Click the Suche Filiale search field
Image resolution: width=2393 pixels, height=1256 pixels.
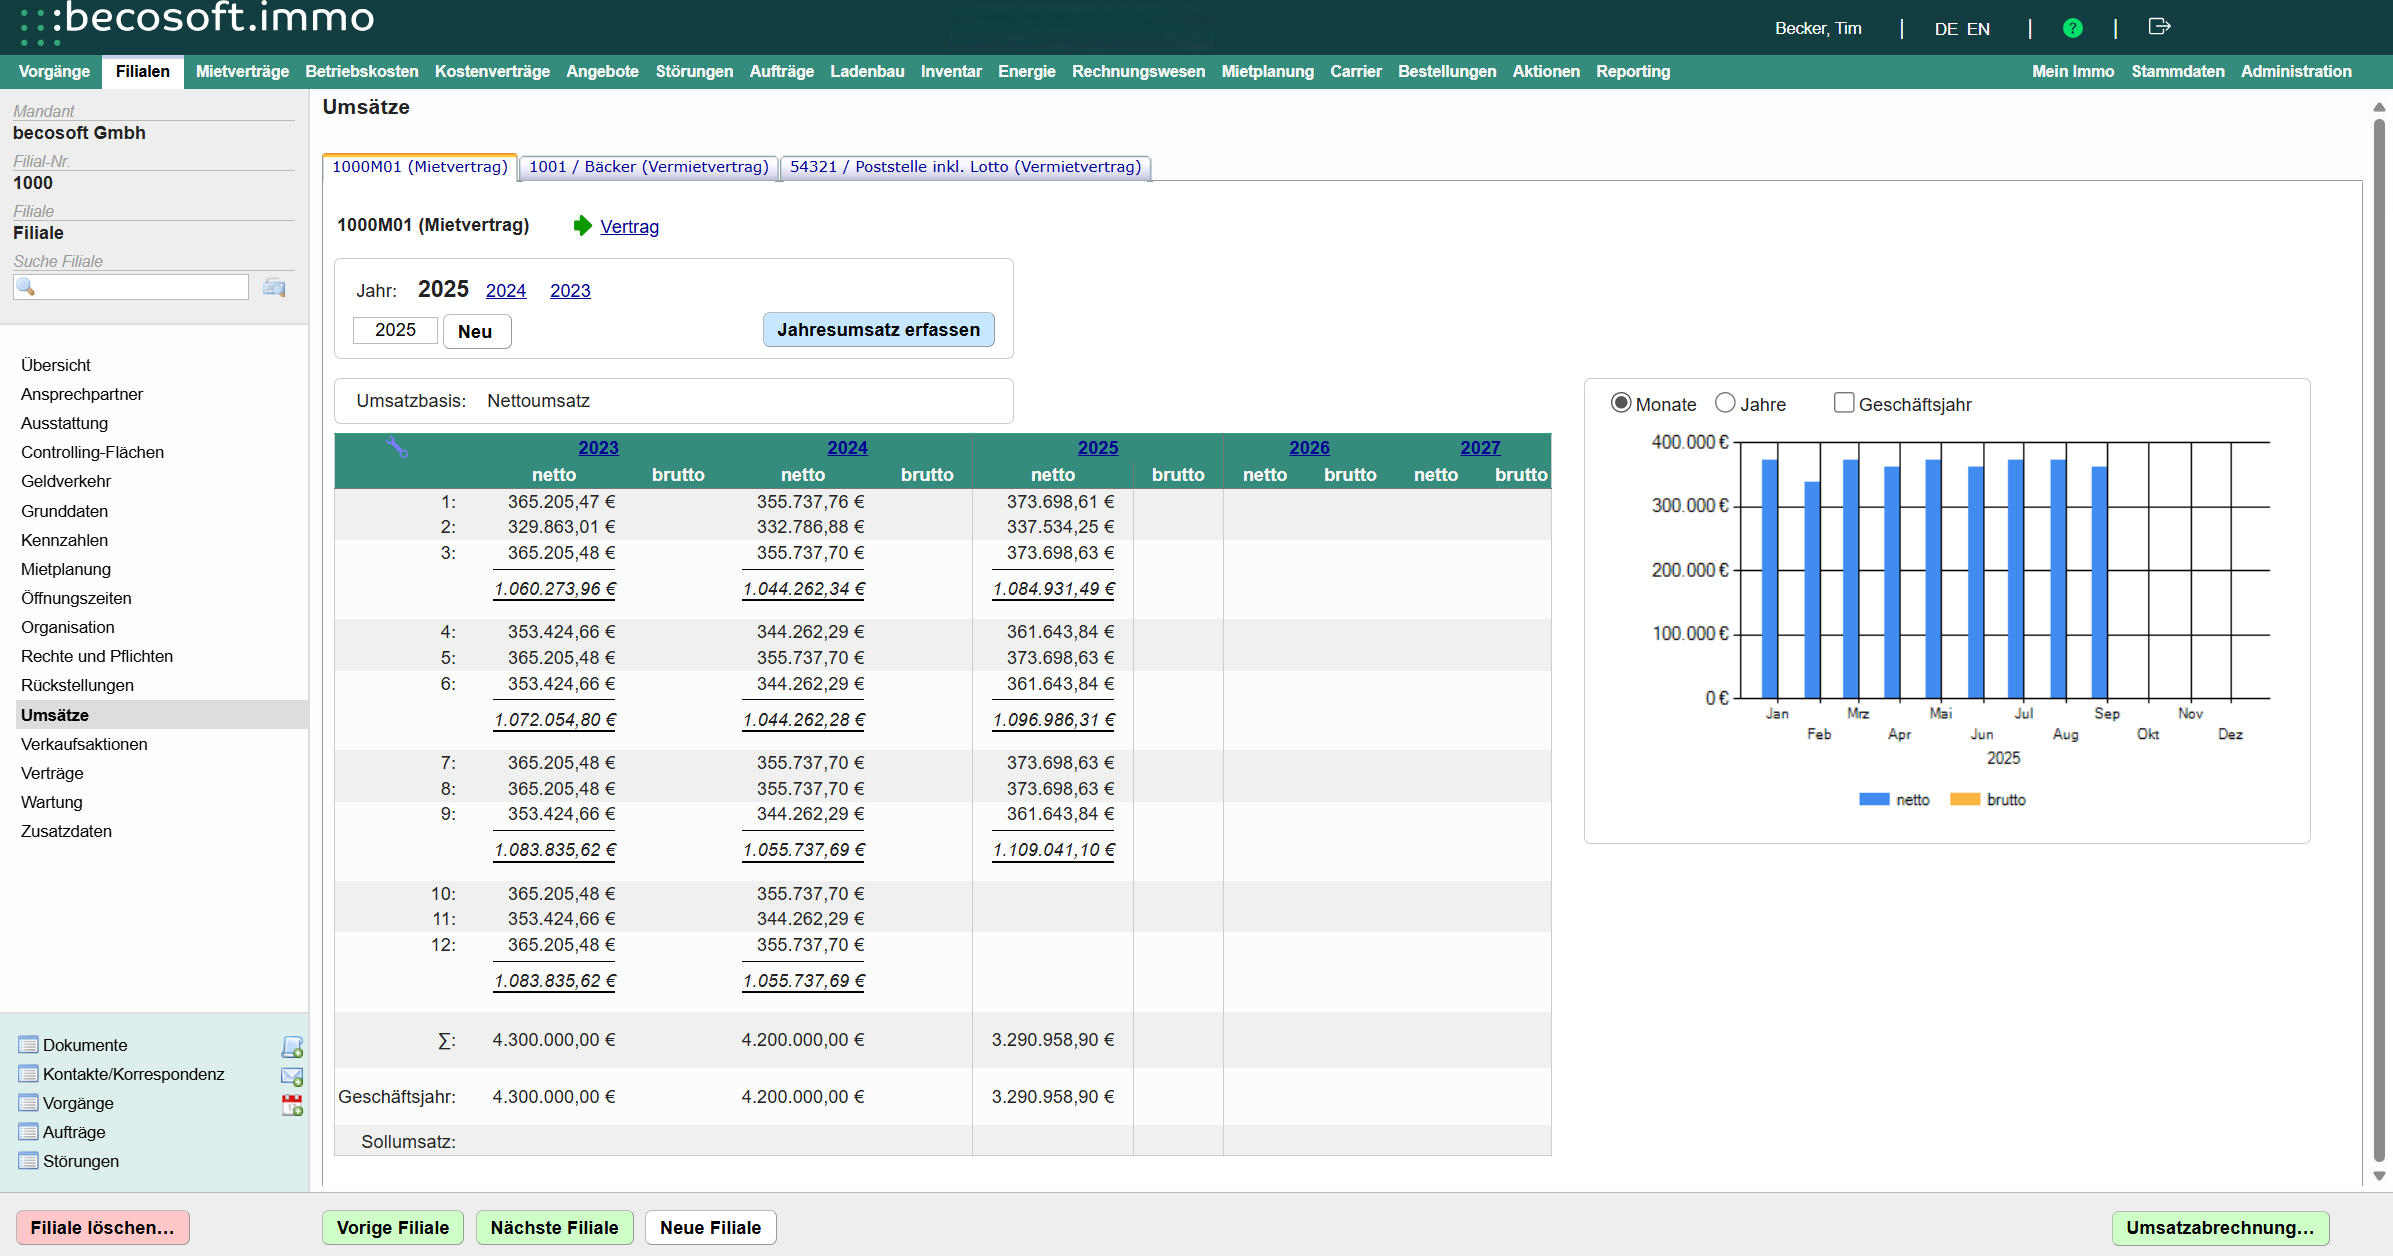[142, 288]
